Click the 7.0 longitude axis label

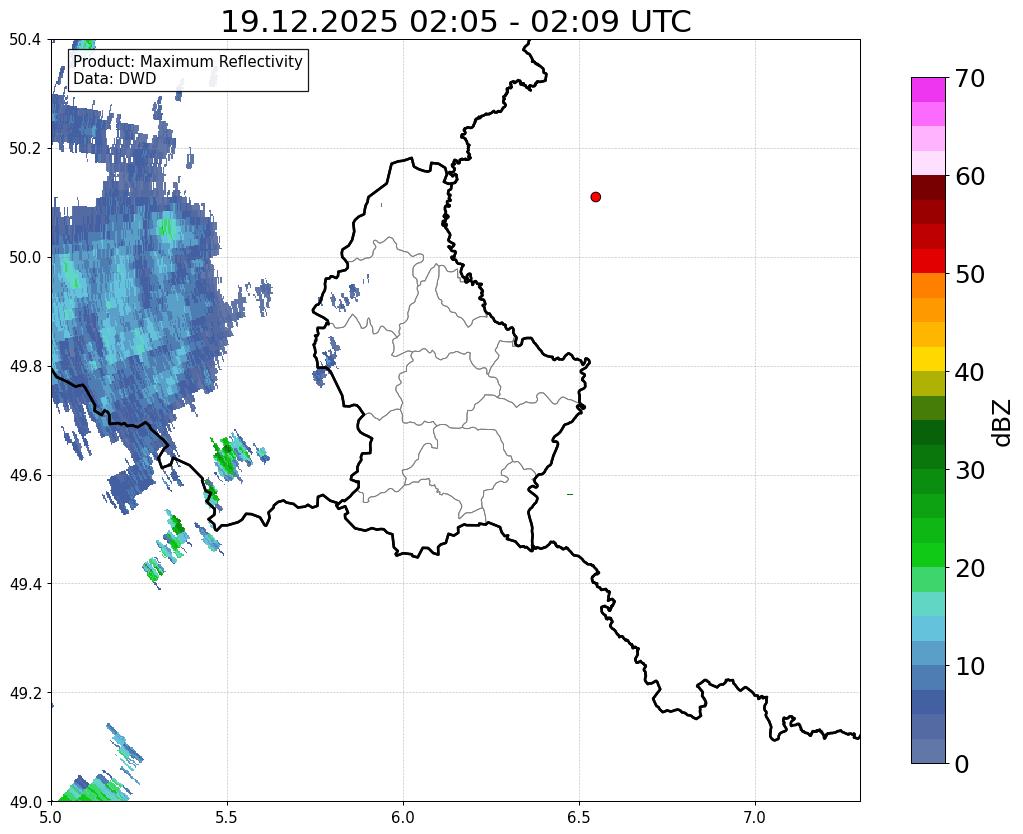coord(756,818)
